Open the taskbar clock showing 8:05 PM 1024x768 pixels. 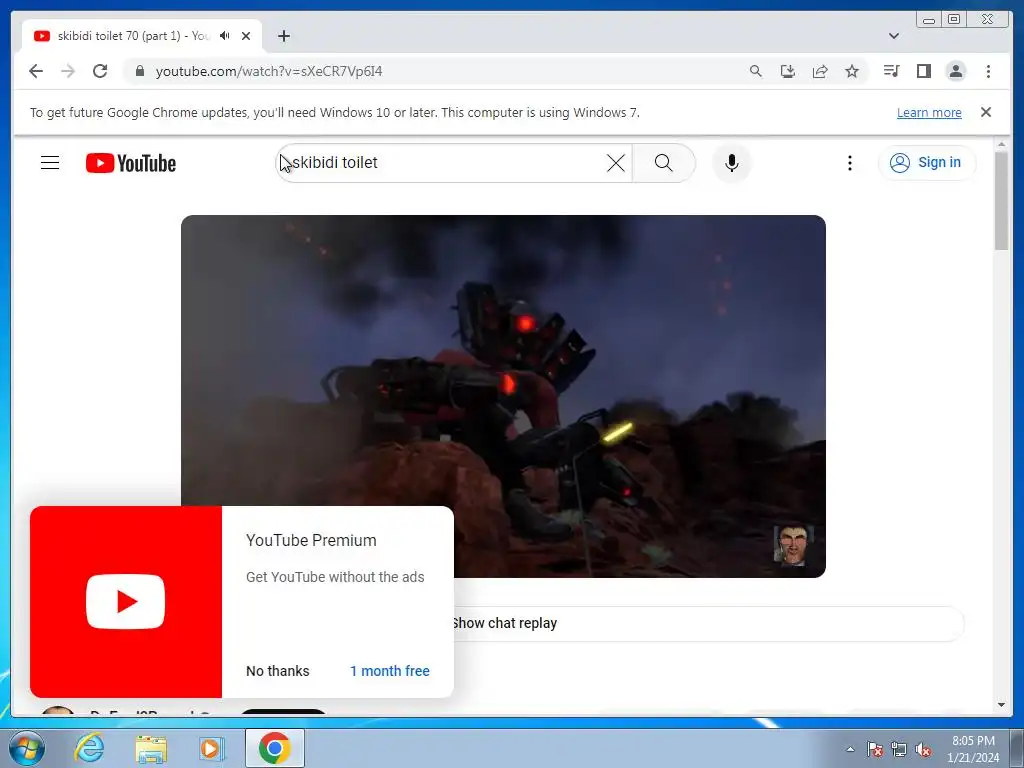point(973,749)
